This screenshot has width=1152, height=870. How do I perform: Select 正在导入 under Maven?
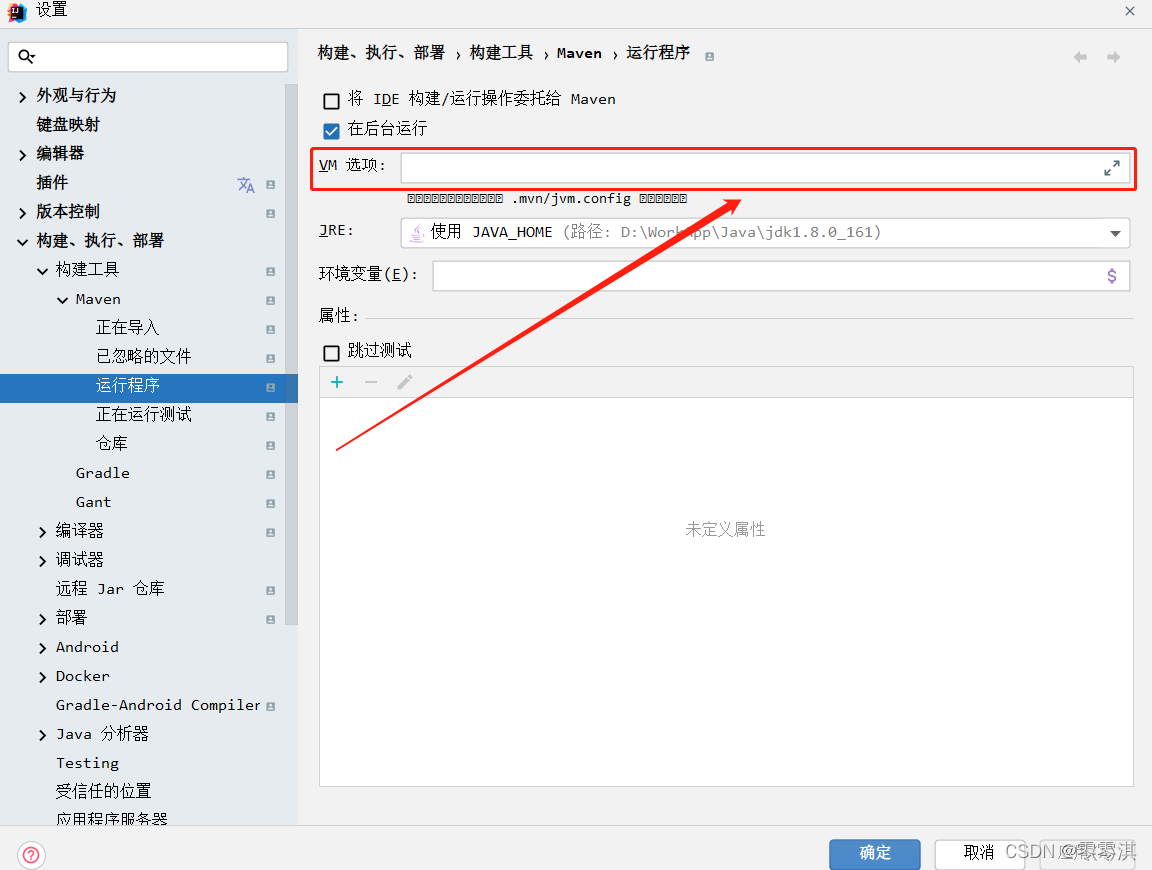click(127, 328)
